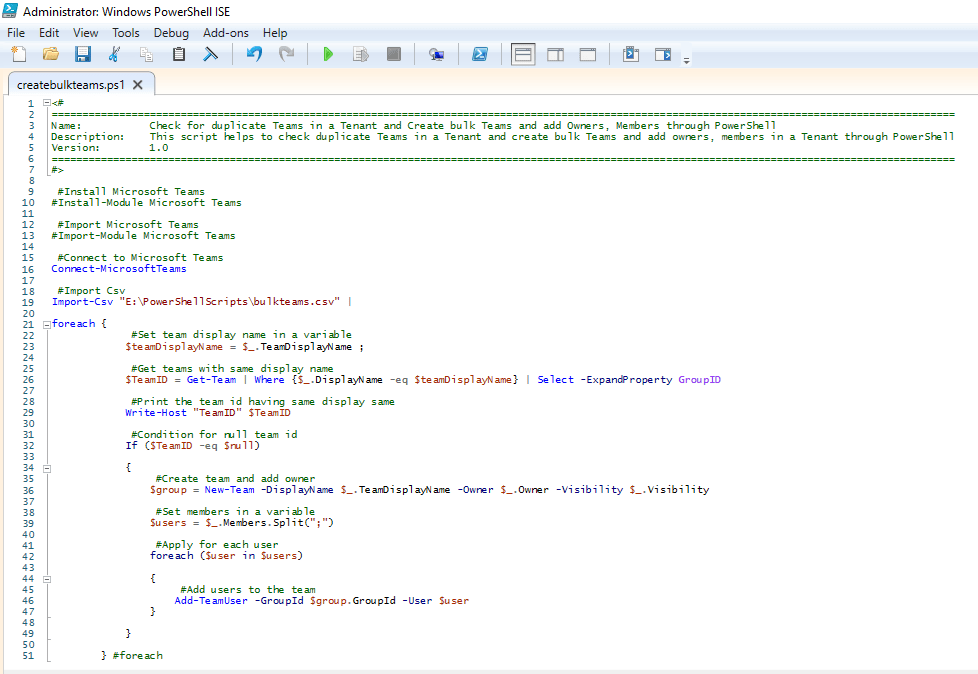Undo the last edit

254,54
